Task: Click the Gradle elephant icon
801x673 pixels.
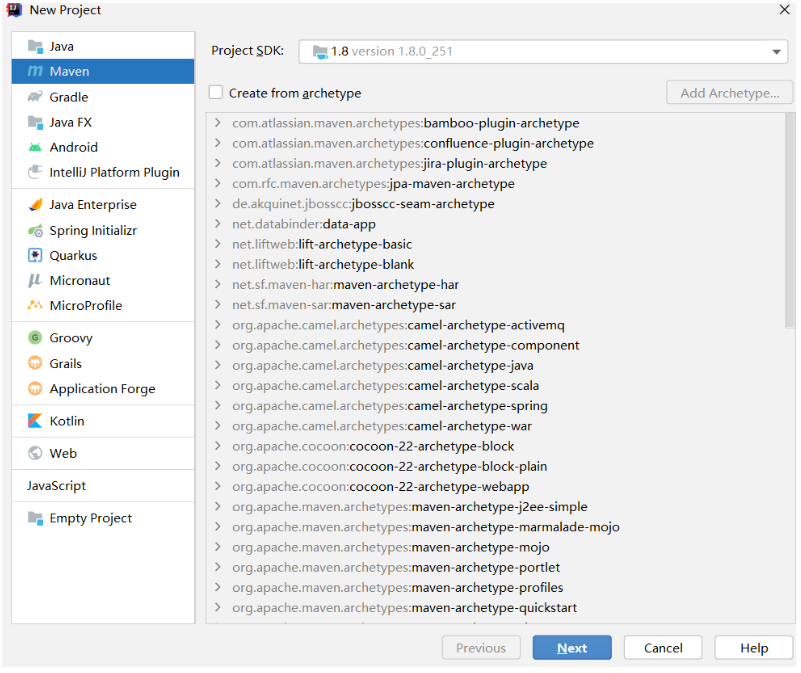Action: [35, 97]
